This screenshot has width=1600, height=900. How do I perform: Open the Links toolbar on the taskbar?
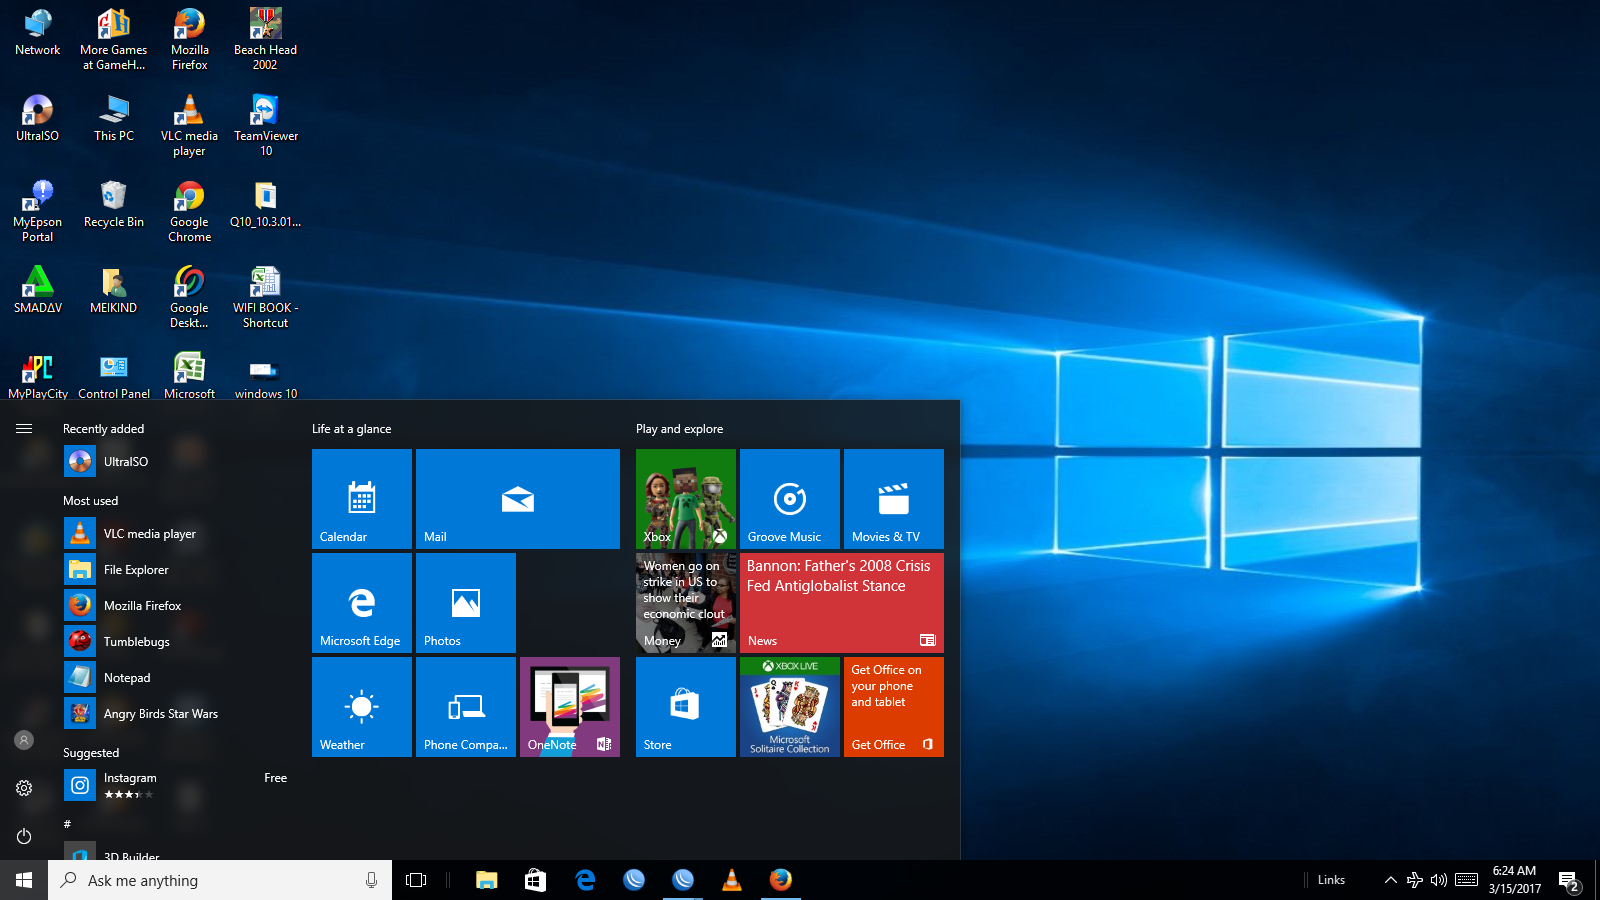tap(1331, 880)
